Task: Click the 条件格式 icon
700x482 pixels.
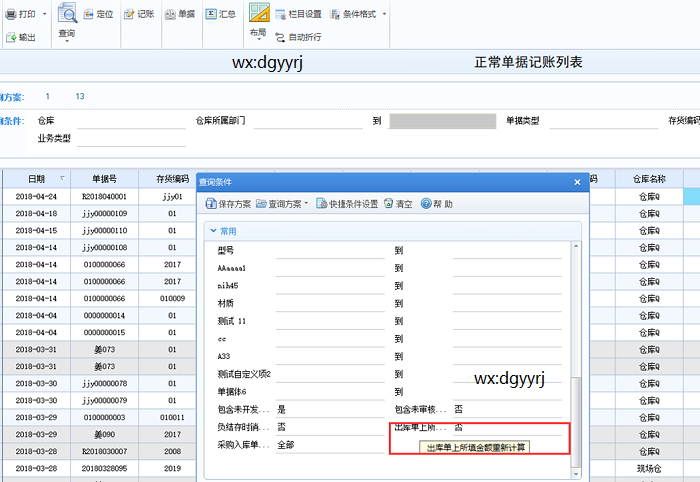Action: click(335, 14)
